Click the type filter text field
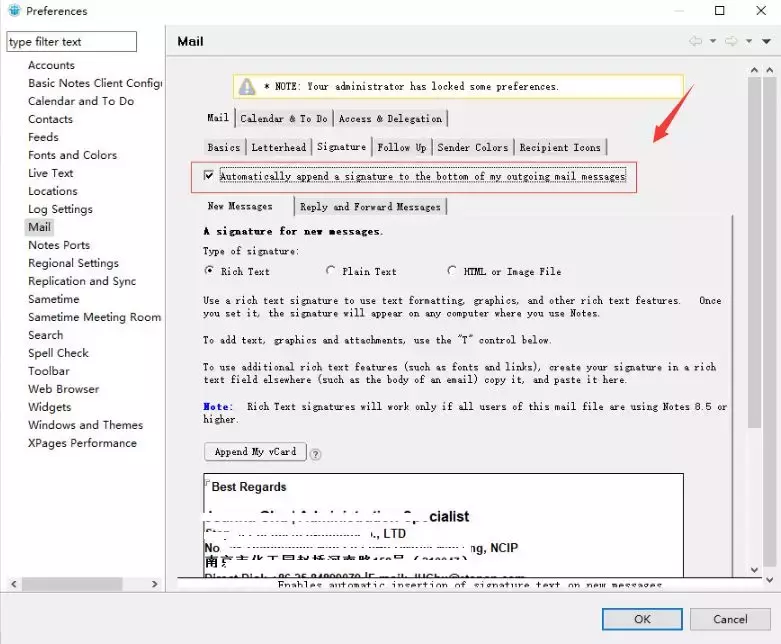This screenshot has width=781, height=644. coord(71,42)
